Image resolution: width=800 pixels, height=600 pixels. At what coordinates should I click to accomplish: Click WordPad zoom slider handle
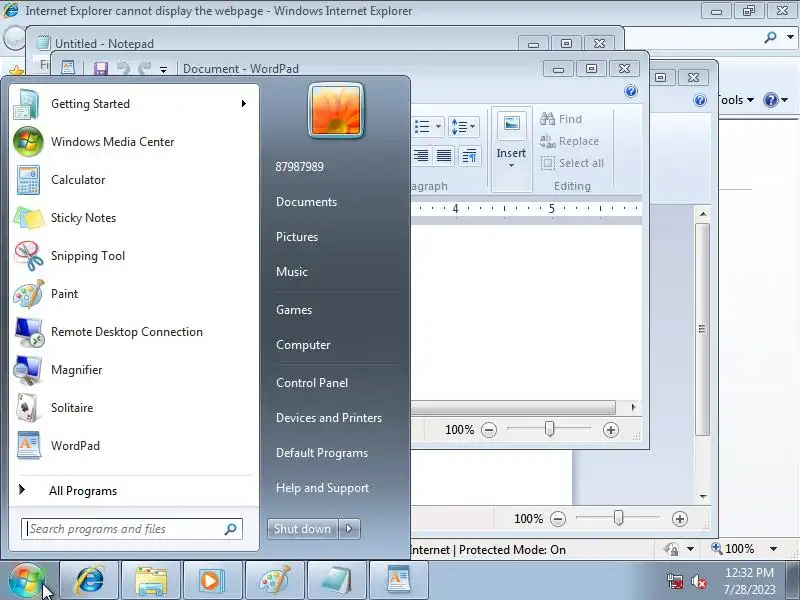coord(549,429)
